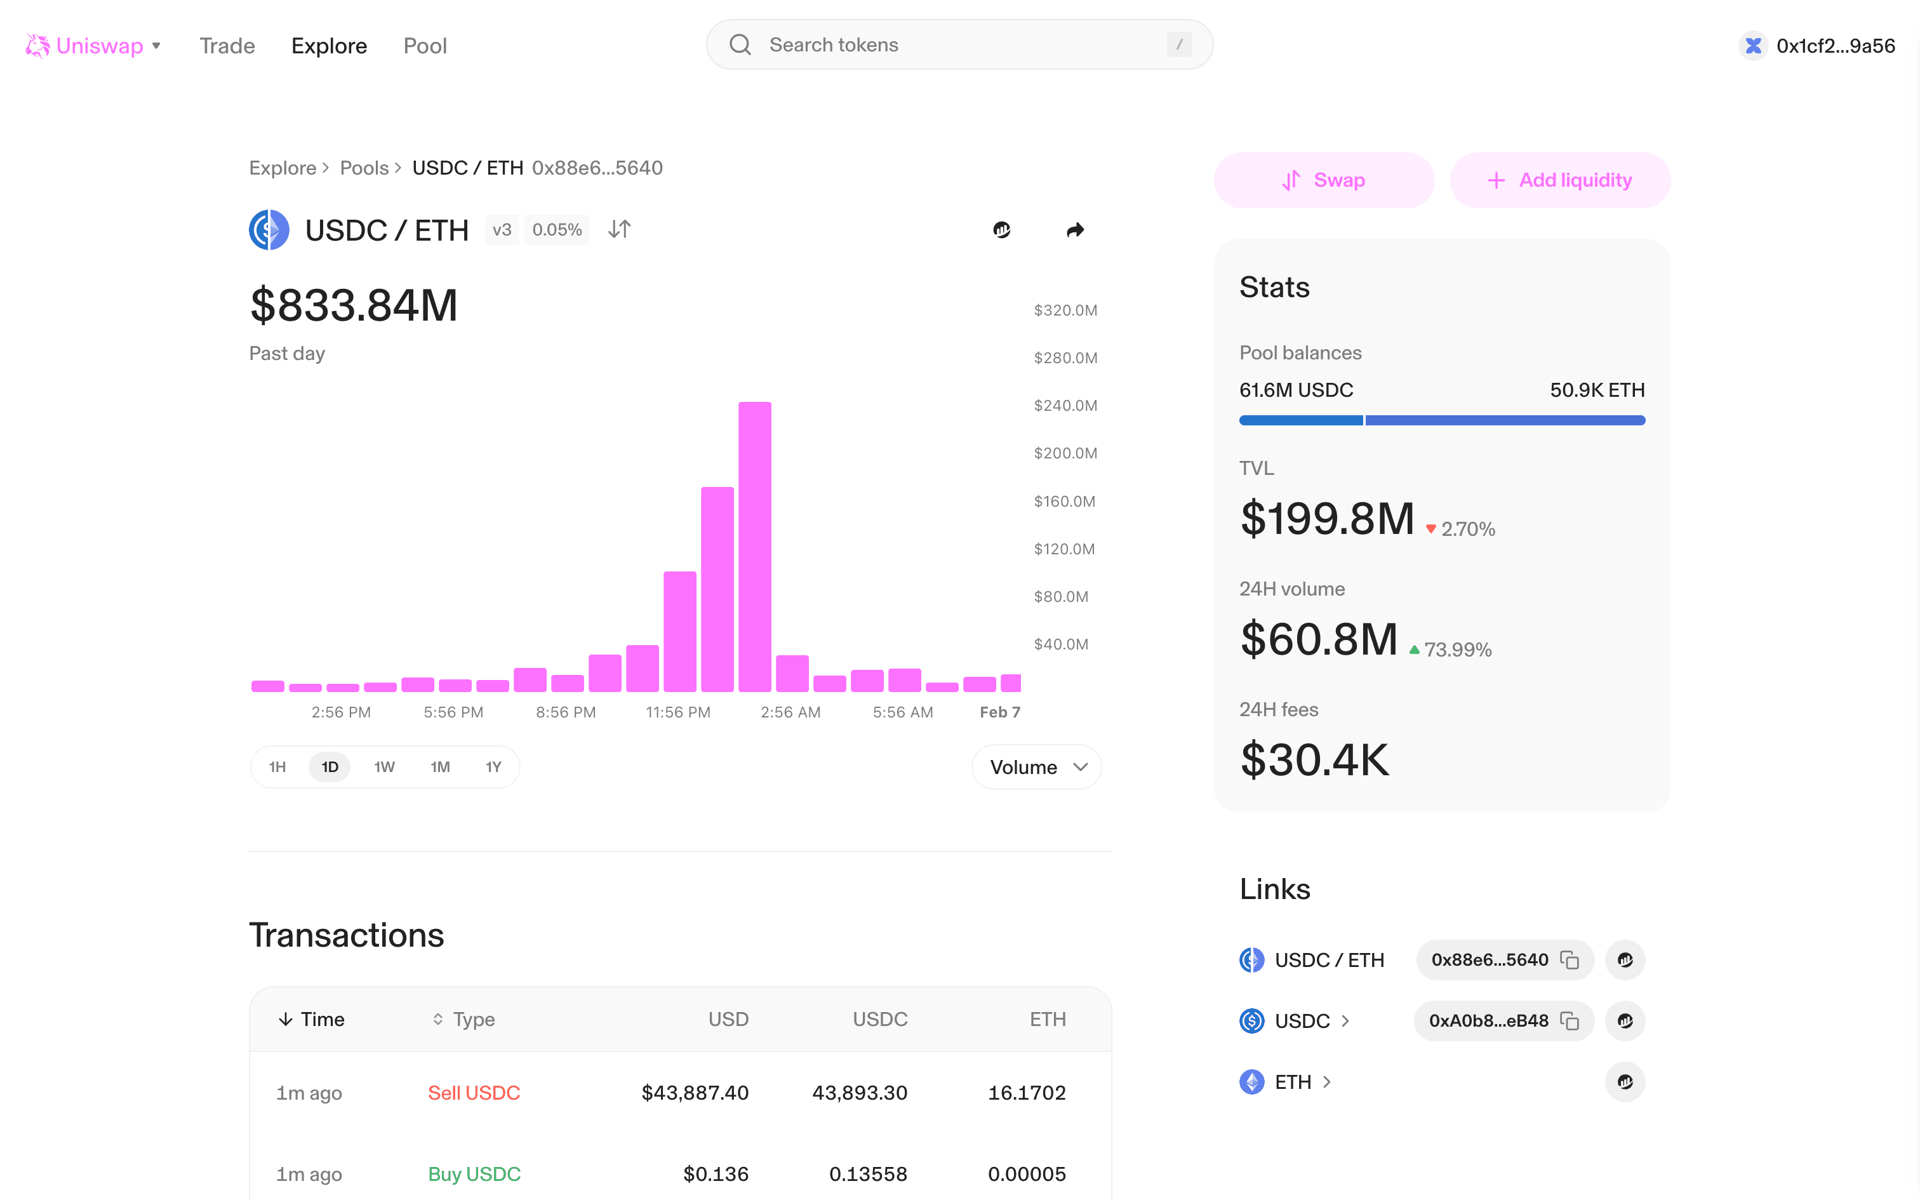Open explorer icon for ETH link
This screenshot has width=1920, height=1200.
1625,1082
